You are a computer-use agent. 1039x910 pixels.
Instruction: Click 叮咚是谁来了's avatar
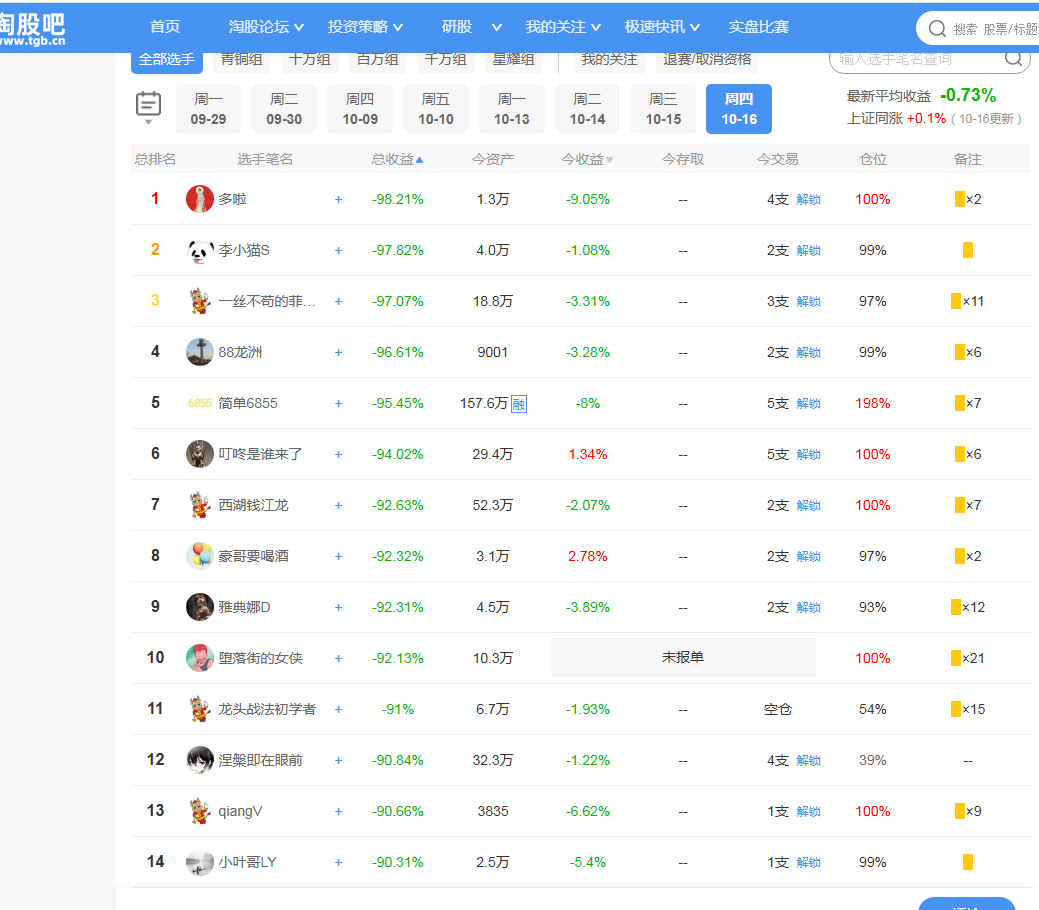[199, 454]
